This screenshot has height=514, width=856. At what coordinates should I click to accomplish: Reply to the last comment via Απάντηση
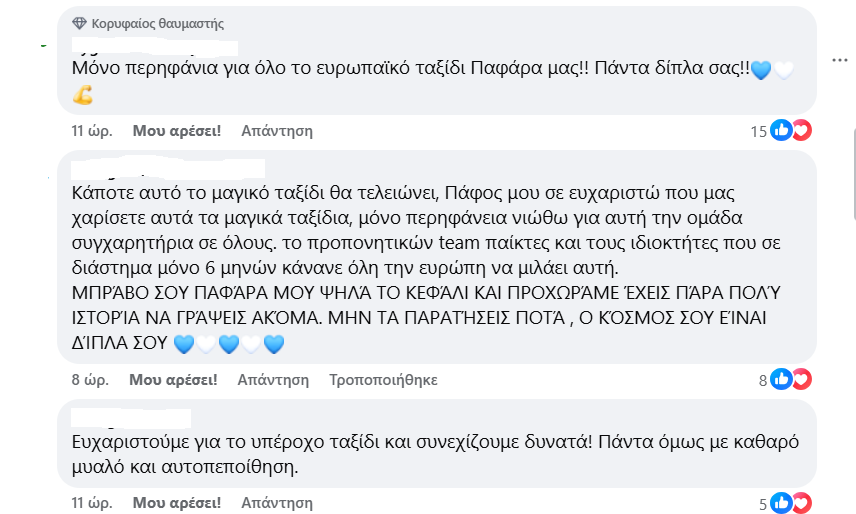click(277, 503)
